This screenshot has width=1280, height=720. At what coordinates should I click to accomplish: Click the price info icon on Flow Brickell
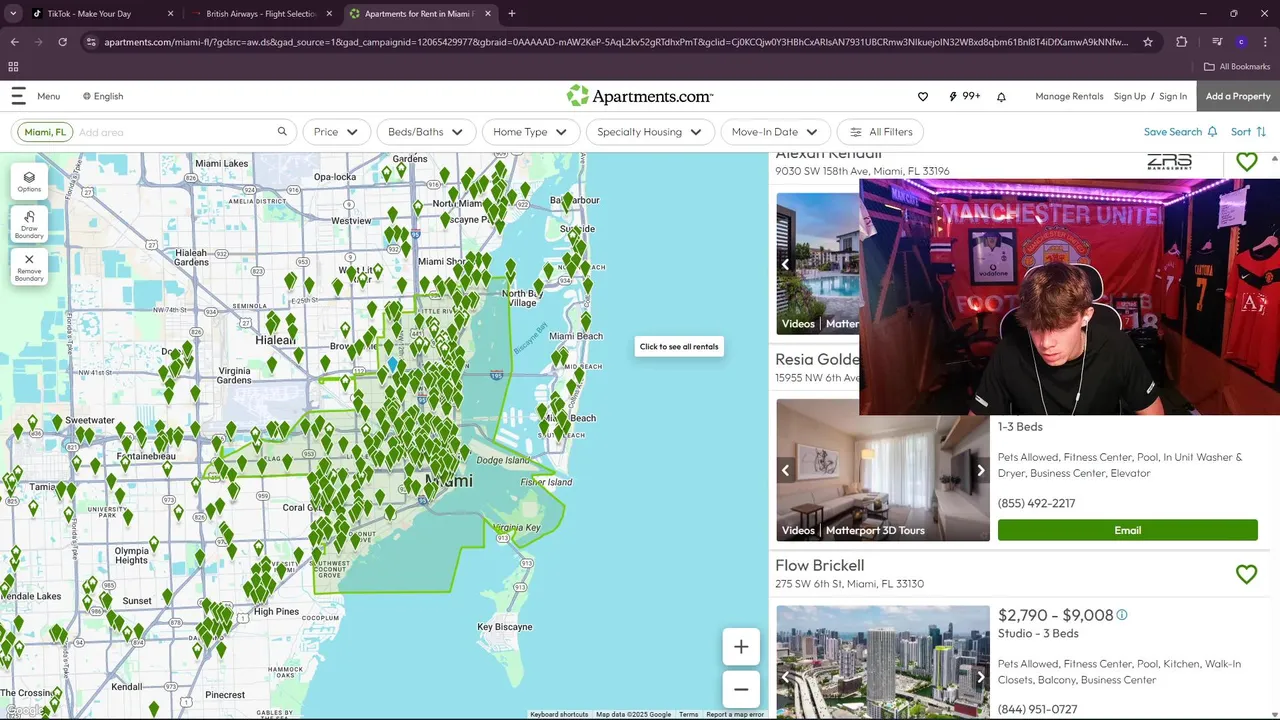[1122, 615]
